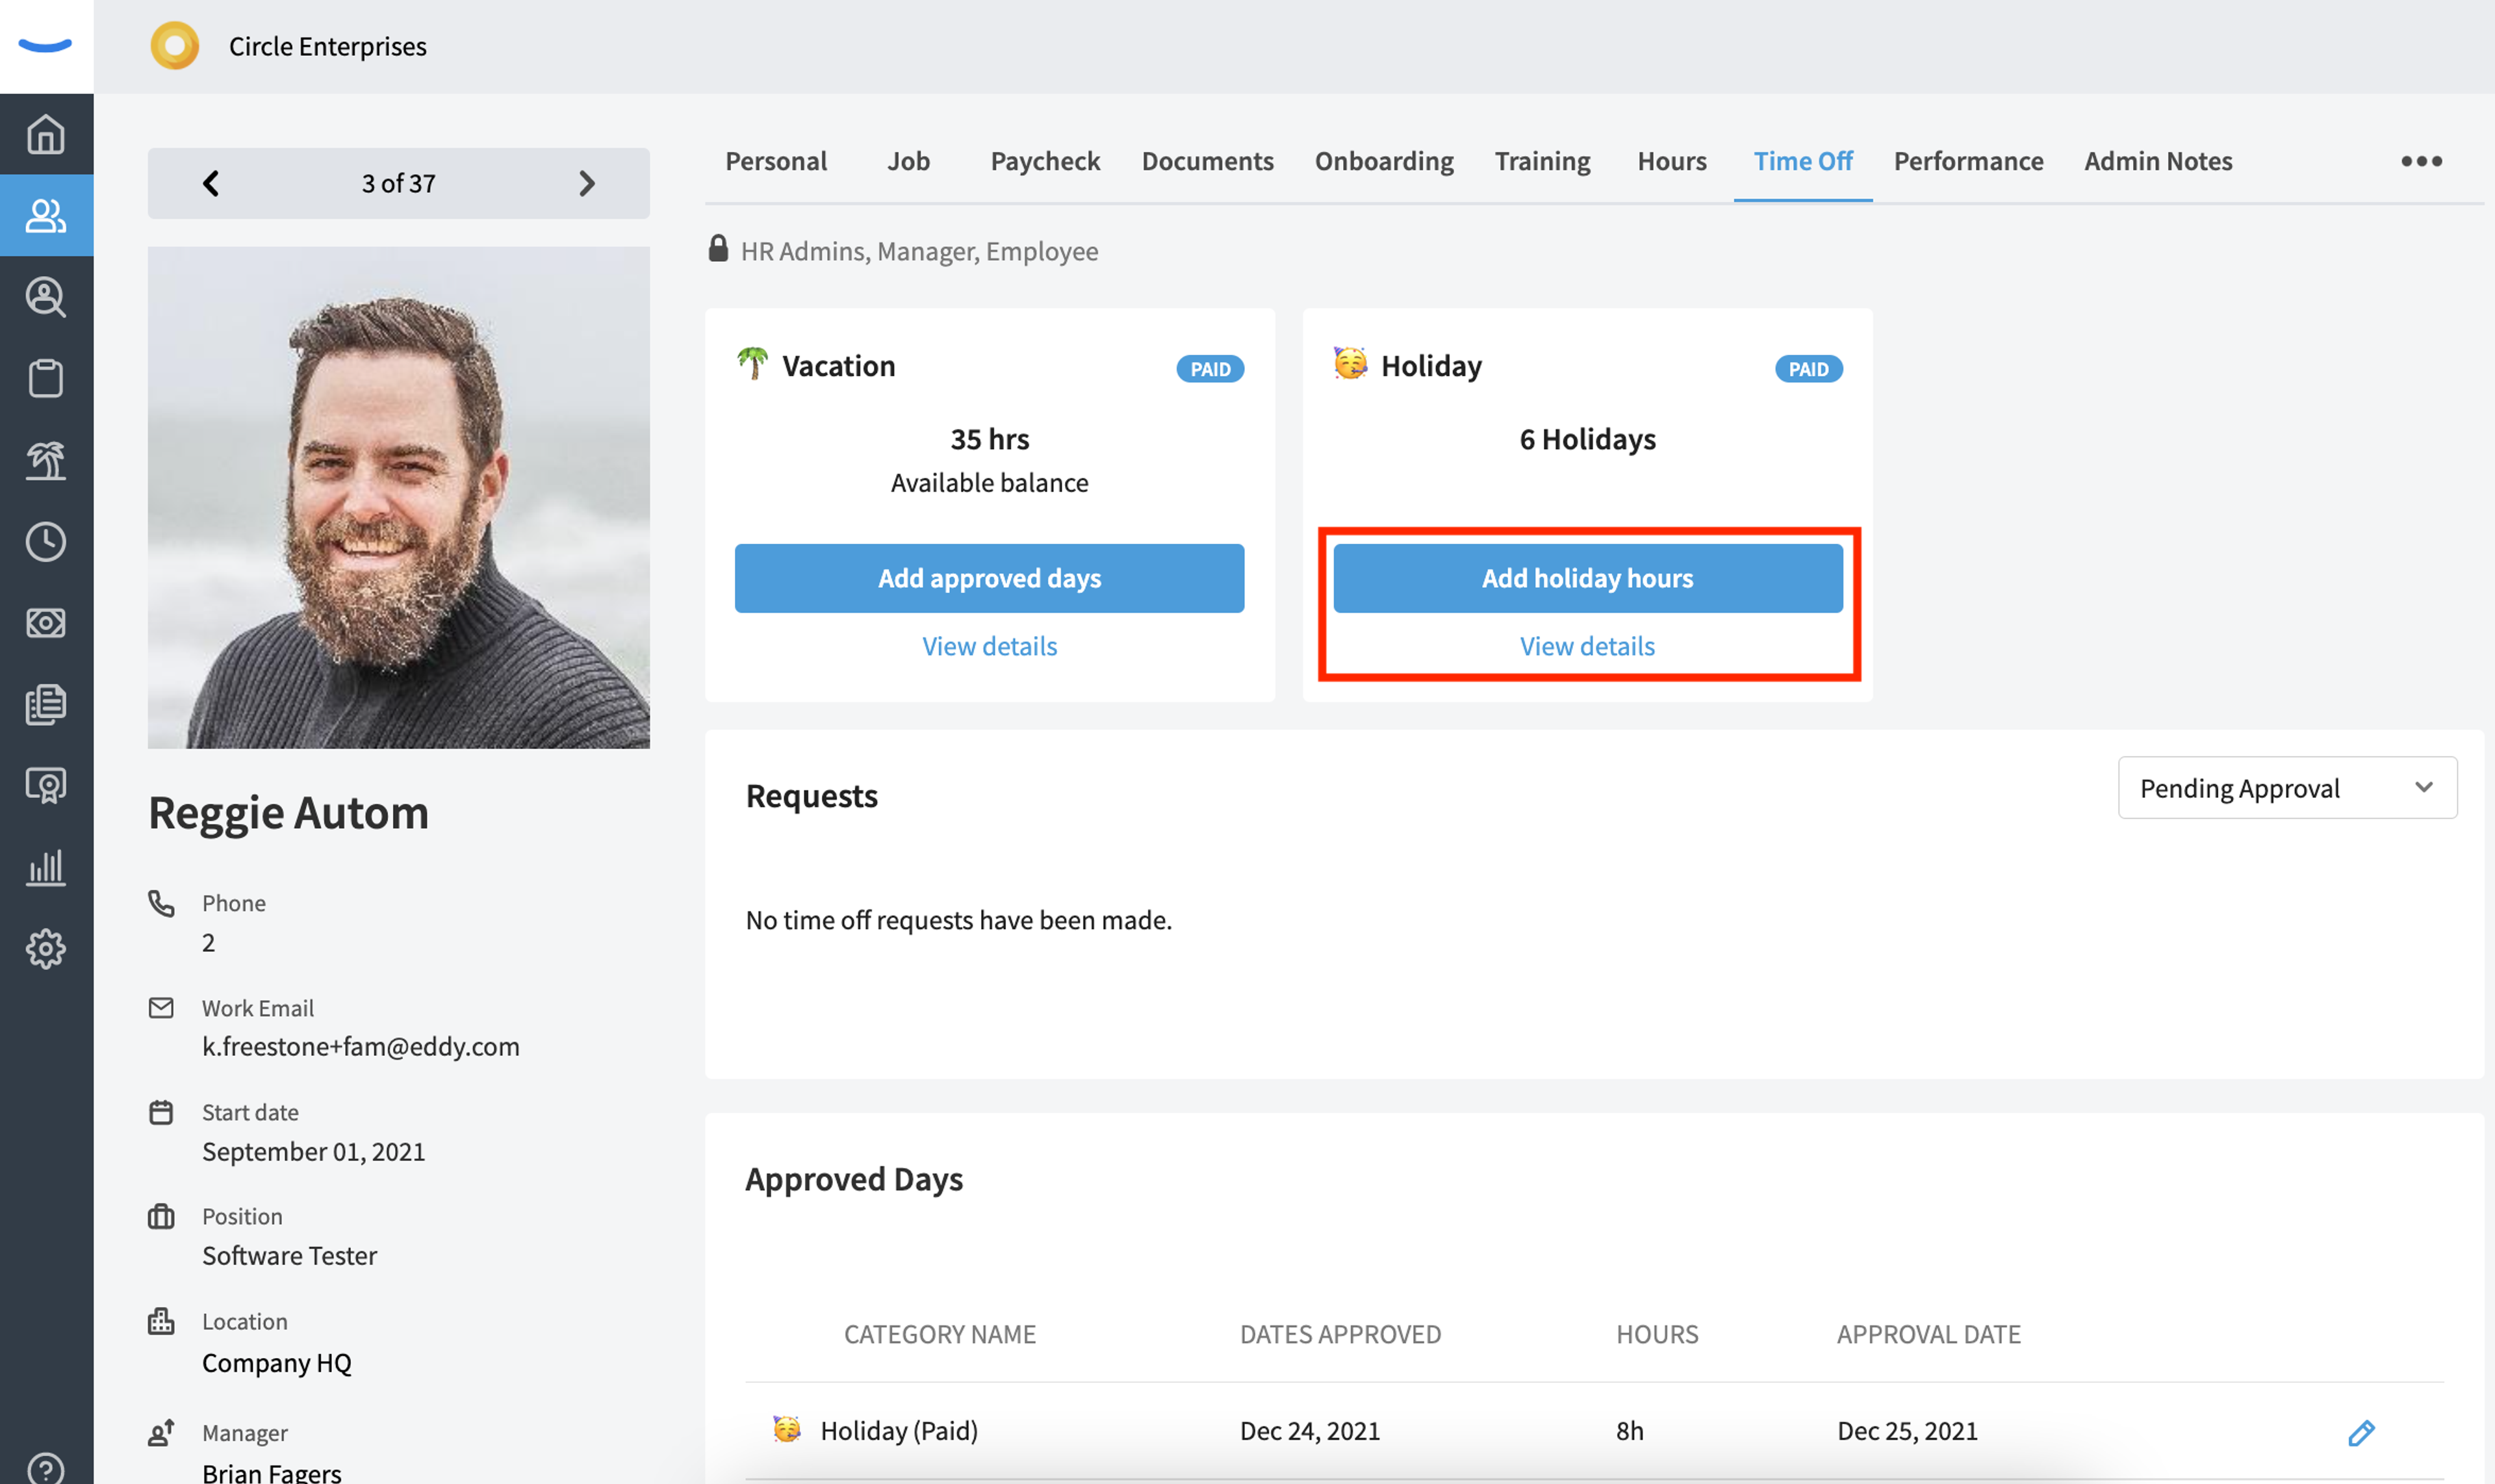This screenshot has width=2495, height=1484.
Task: Open the bar chart reports sidebar icon
Action: [46, 867]
